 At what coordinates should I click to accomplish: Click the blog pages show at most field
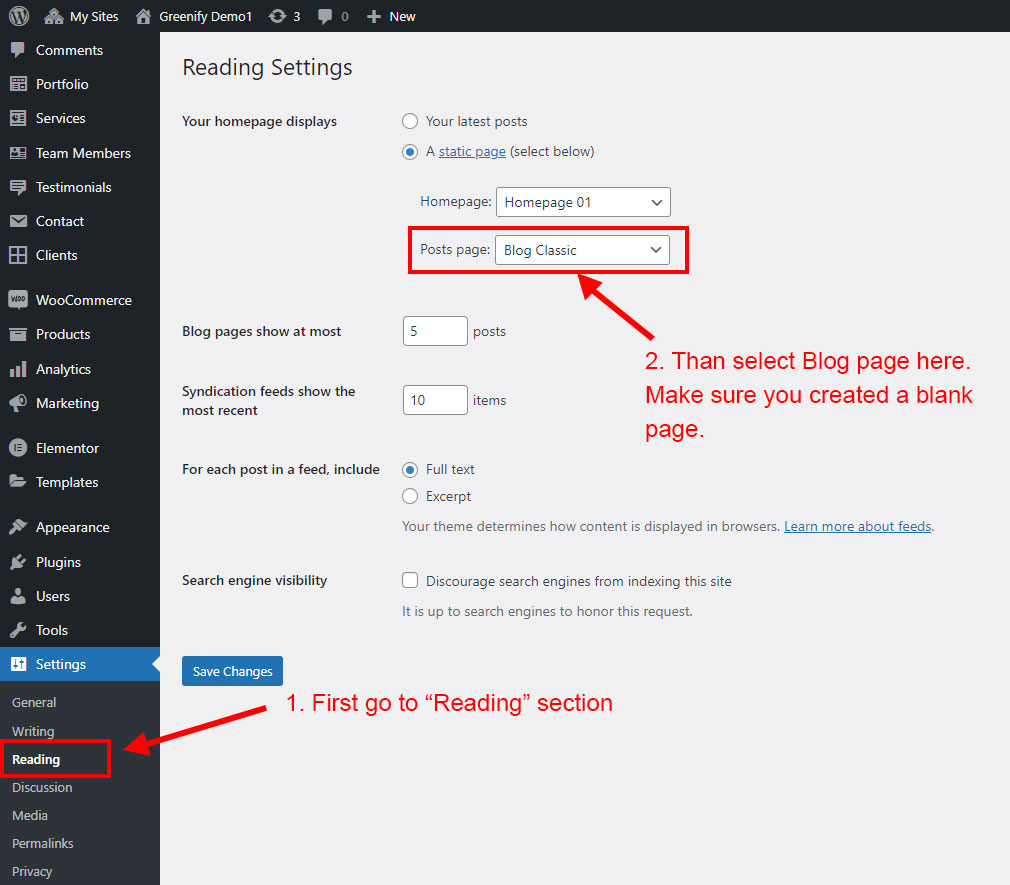click(435, 331)
